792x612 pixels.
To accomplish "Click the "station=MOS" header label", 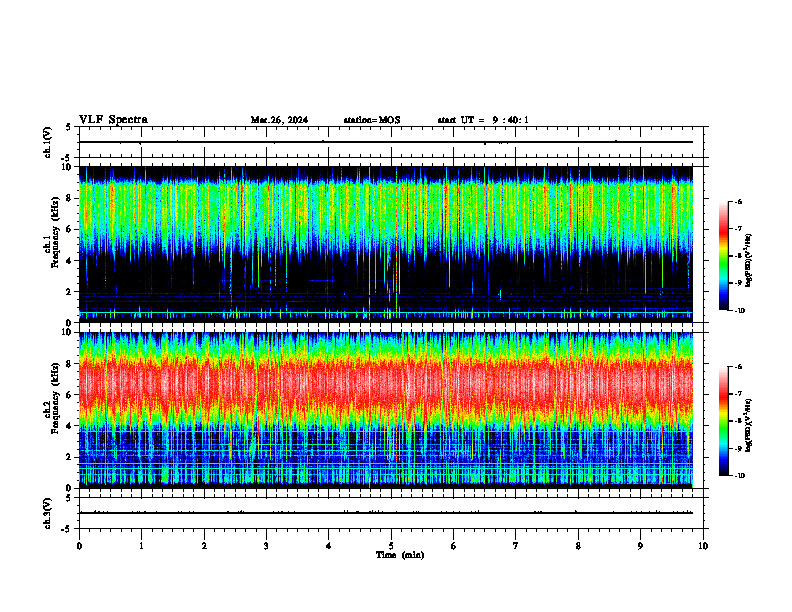I will pos(372,120).
